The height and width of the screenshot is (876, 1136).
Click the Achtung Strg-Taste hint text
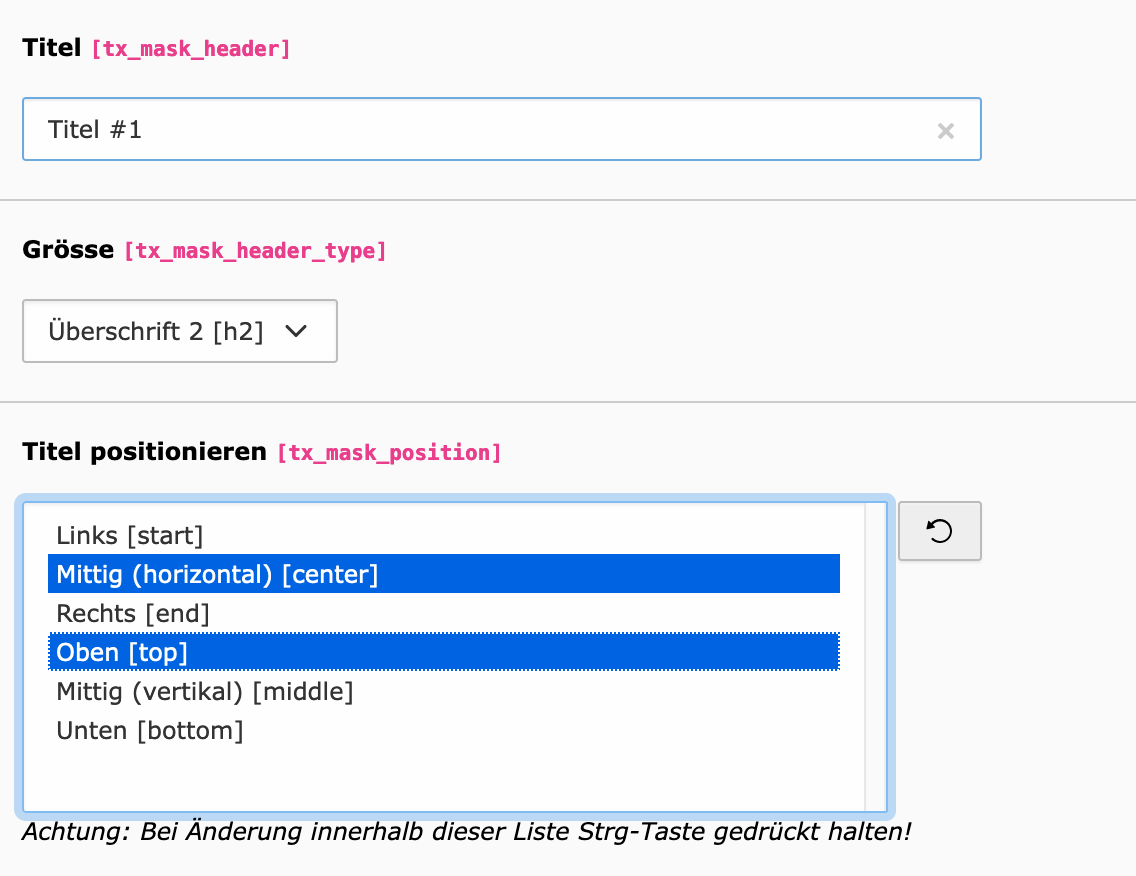(465, 831)
